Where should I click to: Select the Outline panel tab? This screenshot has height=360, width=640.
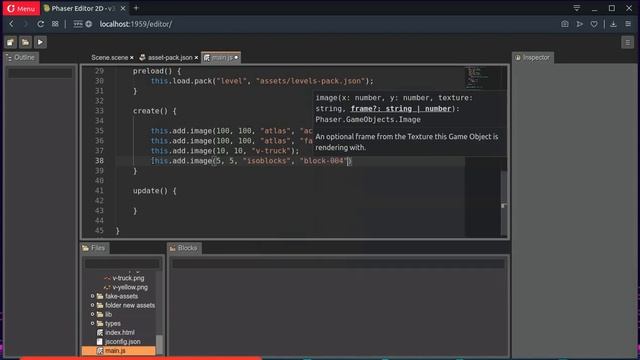click(21, 58)
